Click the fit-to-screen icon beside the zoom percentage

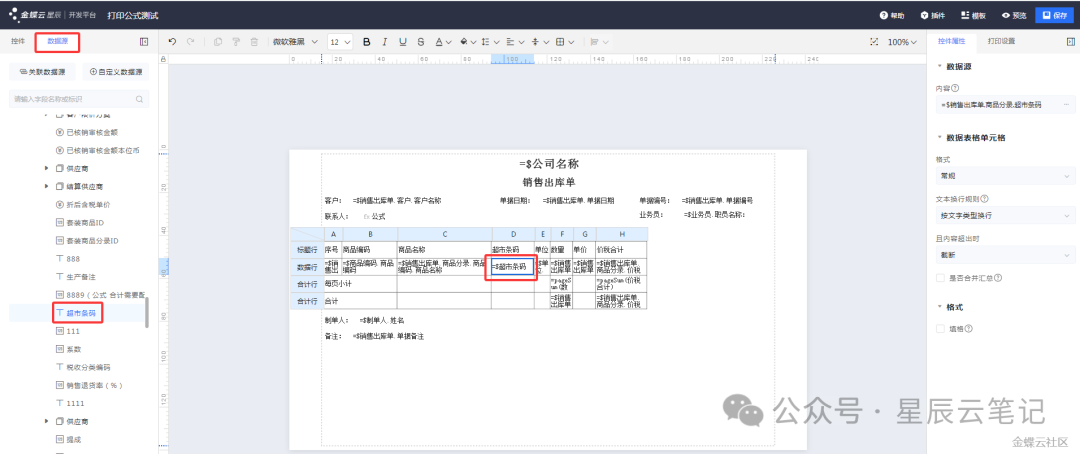(x=873, y=42)
